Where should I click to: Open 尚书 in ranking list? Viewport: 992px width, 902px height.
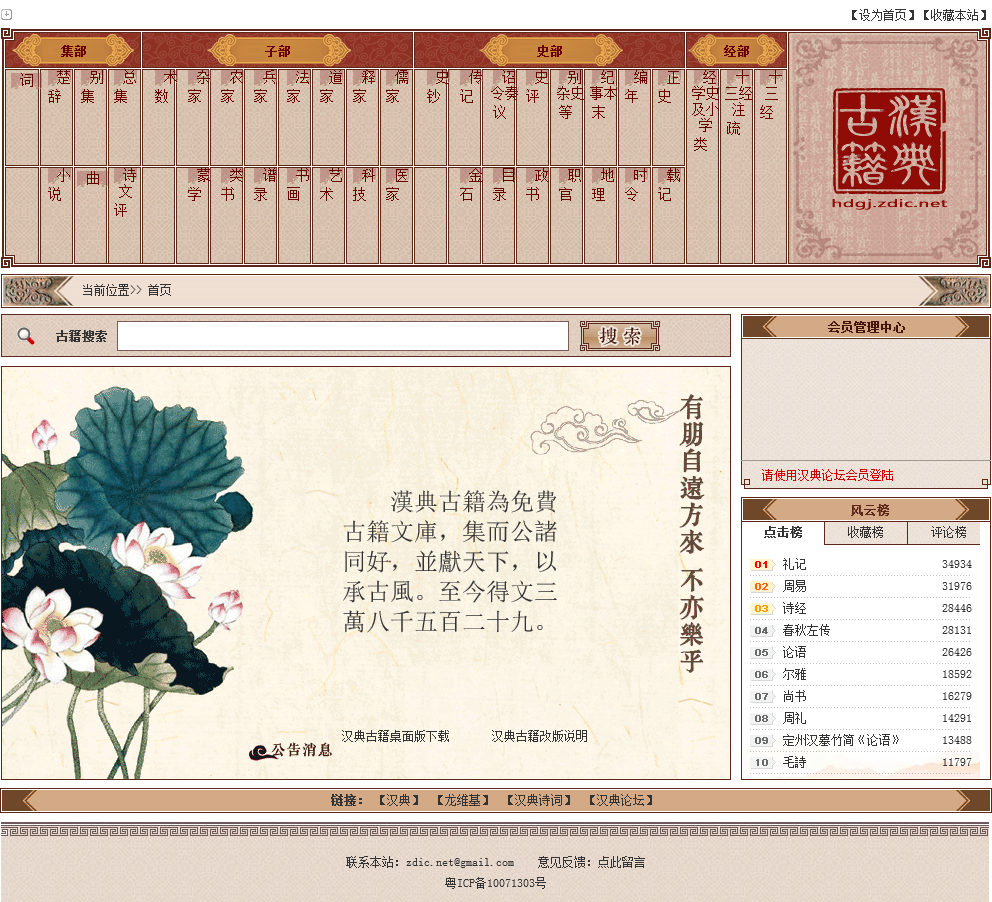pyautogui.click(x=794, y=696)
